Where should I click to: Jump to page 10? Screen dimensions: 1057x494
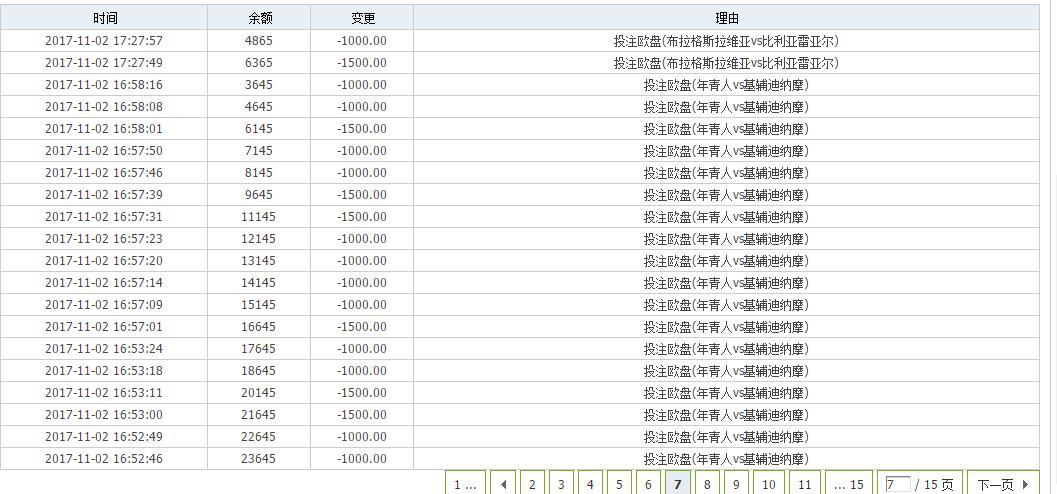tap(768, 484)
